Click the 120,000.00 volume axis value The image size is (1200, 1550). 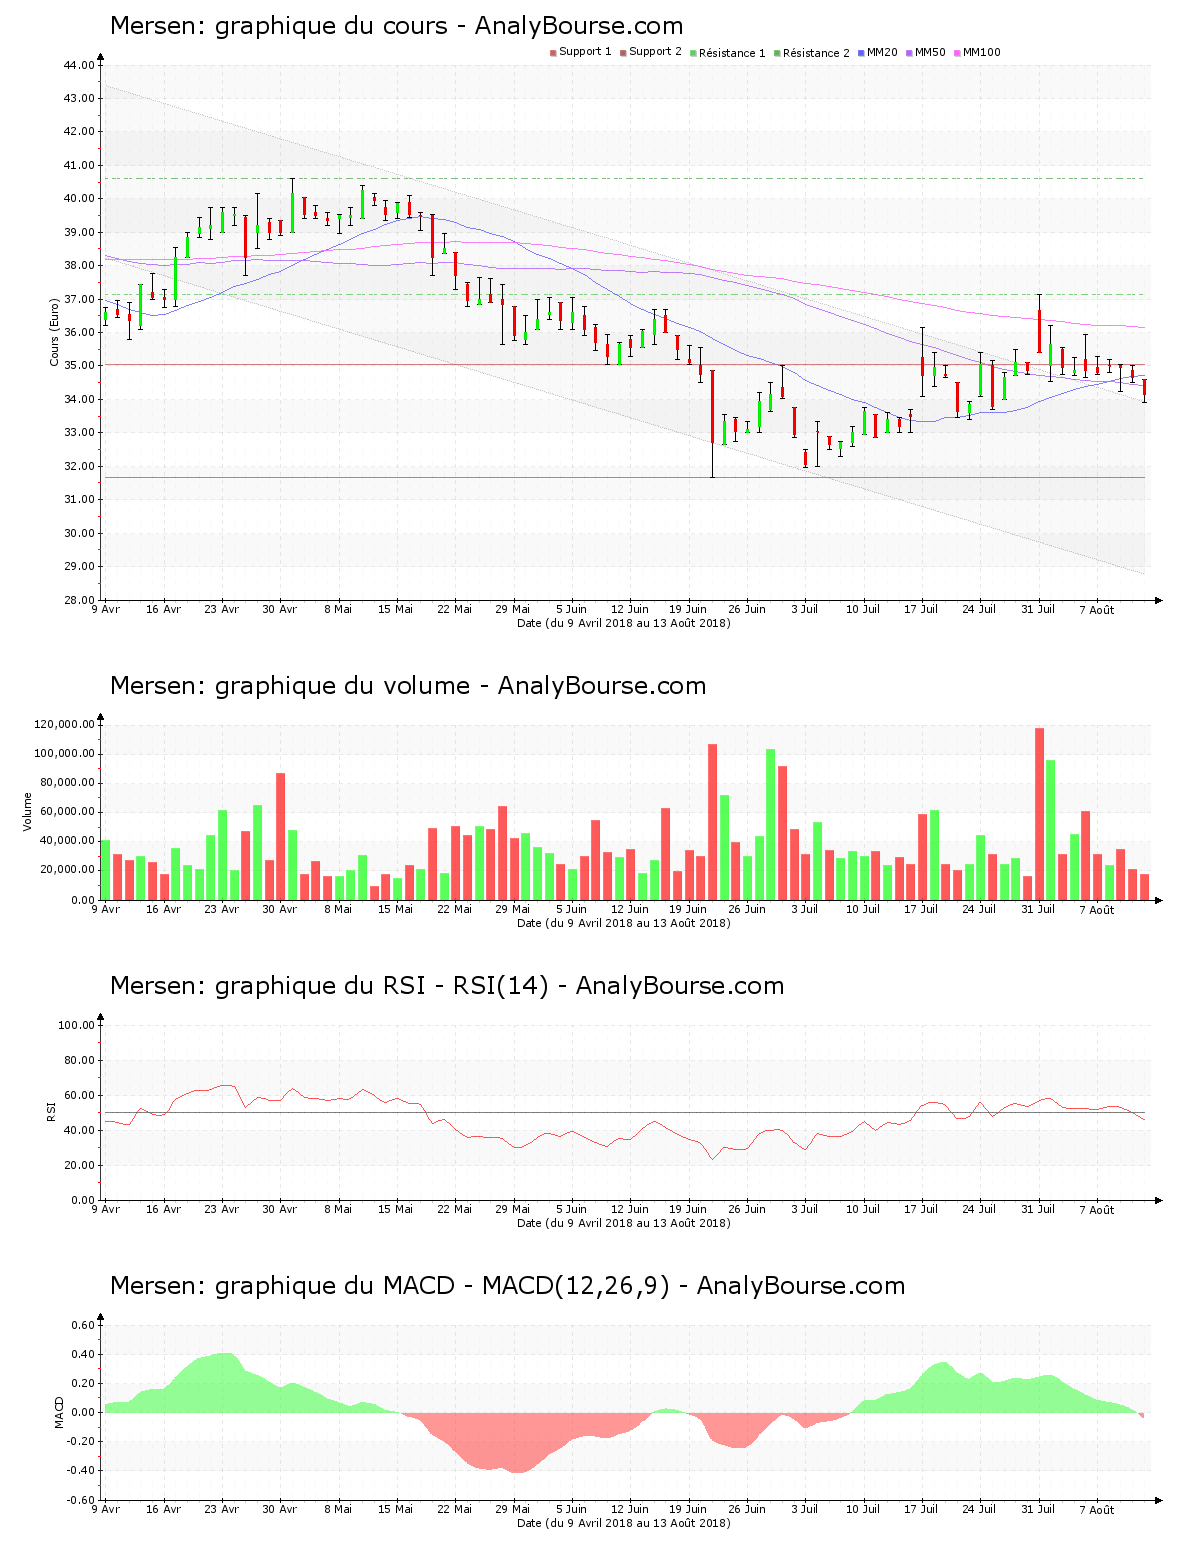tap(64, 724)
